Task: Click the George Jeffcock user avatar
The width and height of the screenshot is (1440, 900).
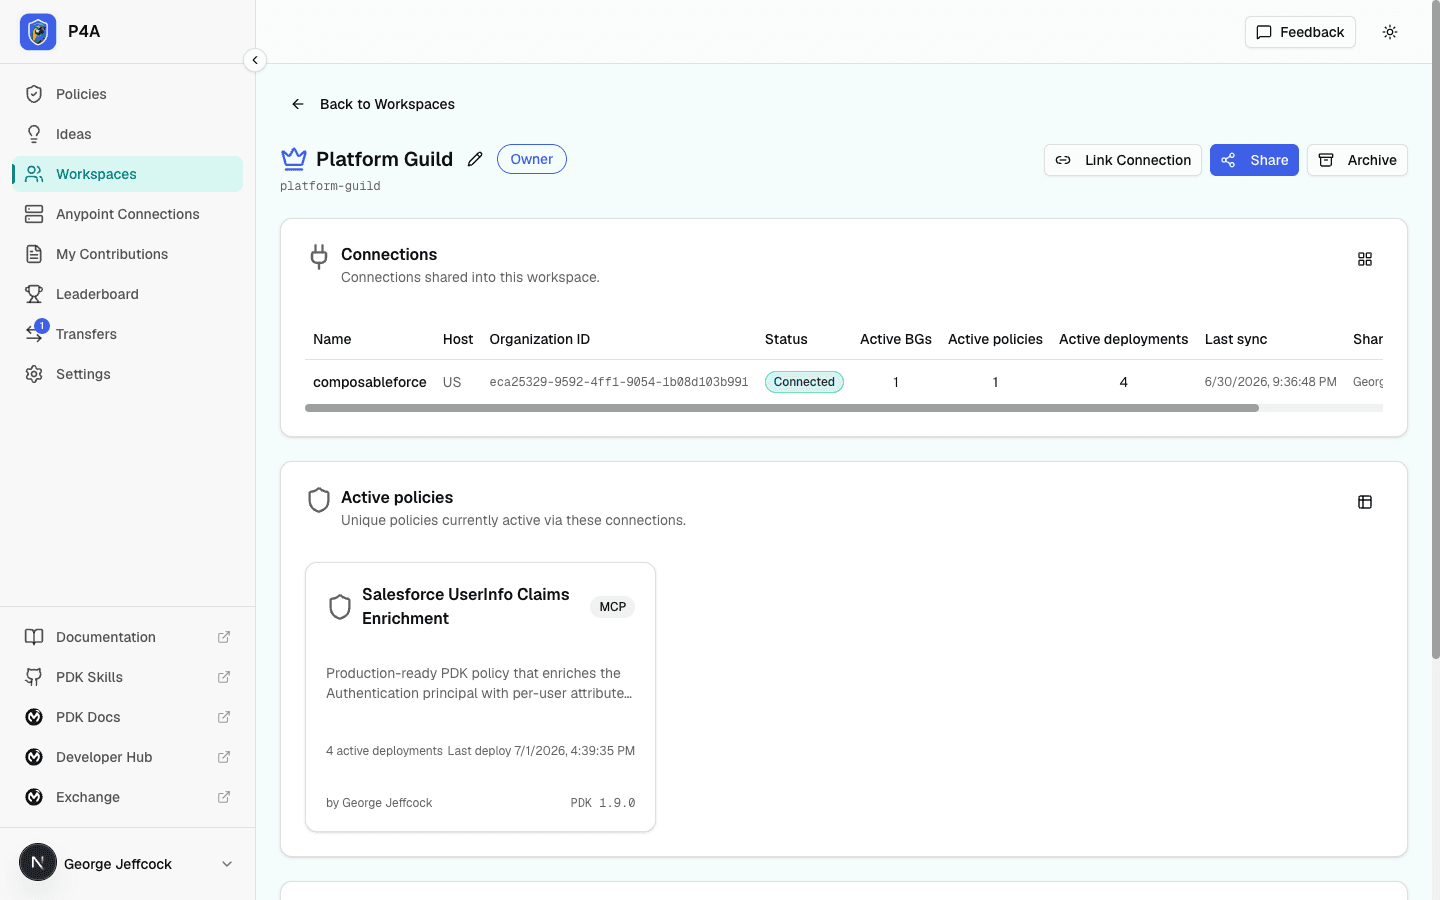Action: point(38,862)
